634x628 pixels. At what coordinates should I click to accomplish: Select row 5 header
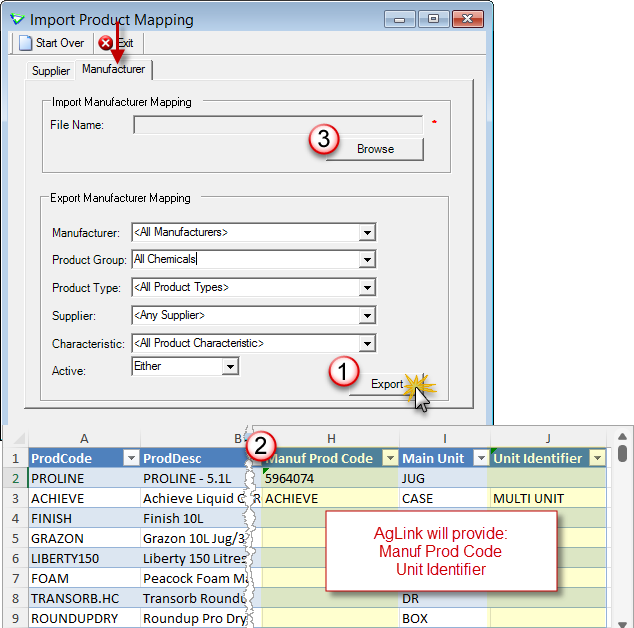15,538
